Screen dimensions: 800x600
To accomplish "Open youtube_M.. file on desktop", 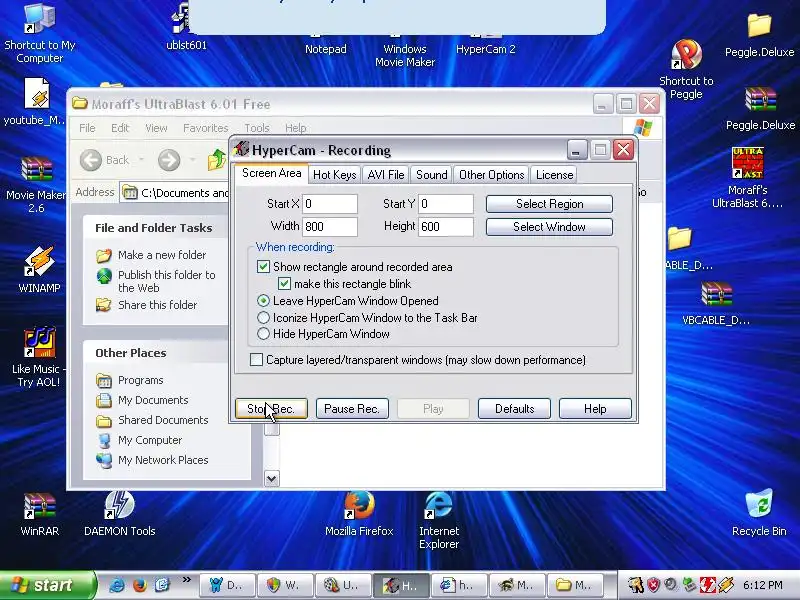I will (x=36, y=102).
